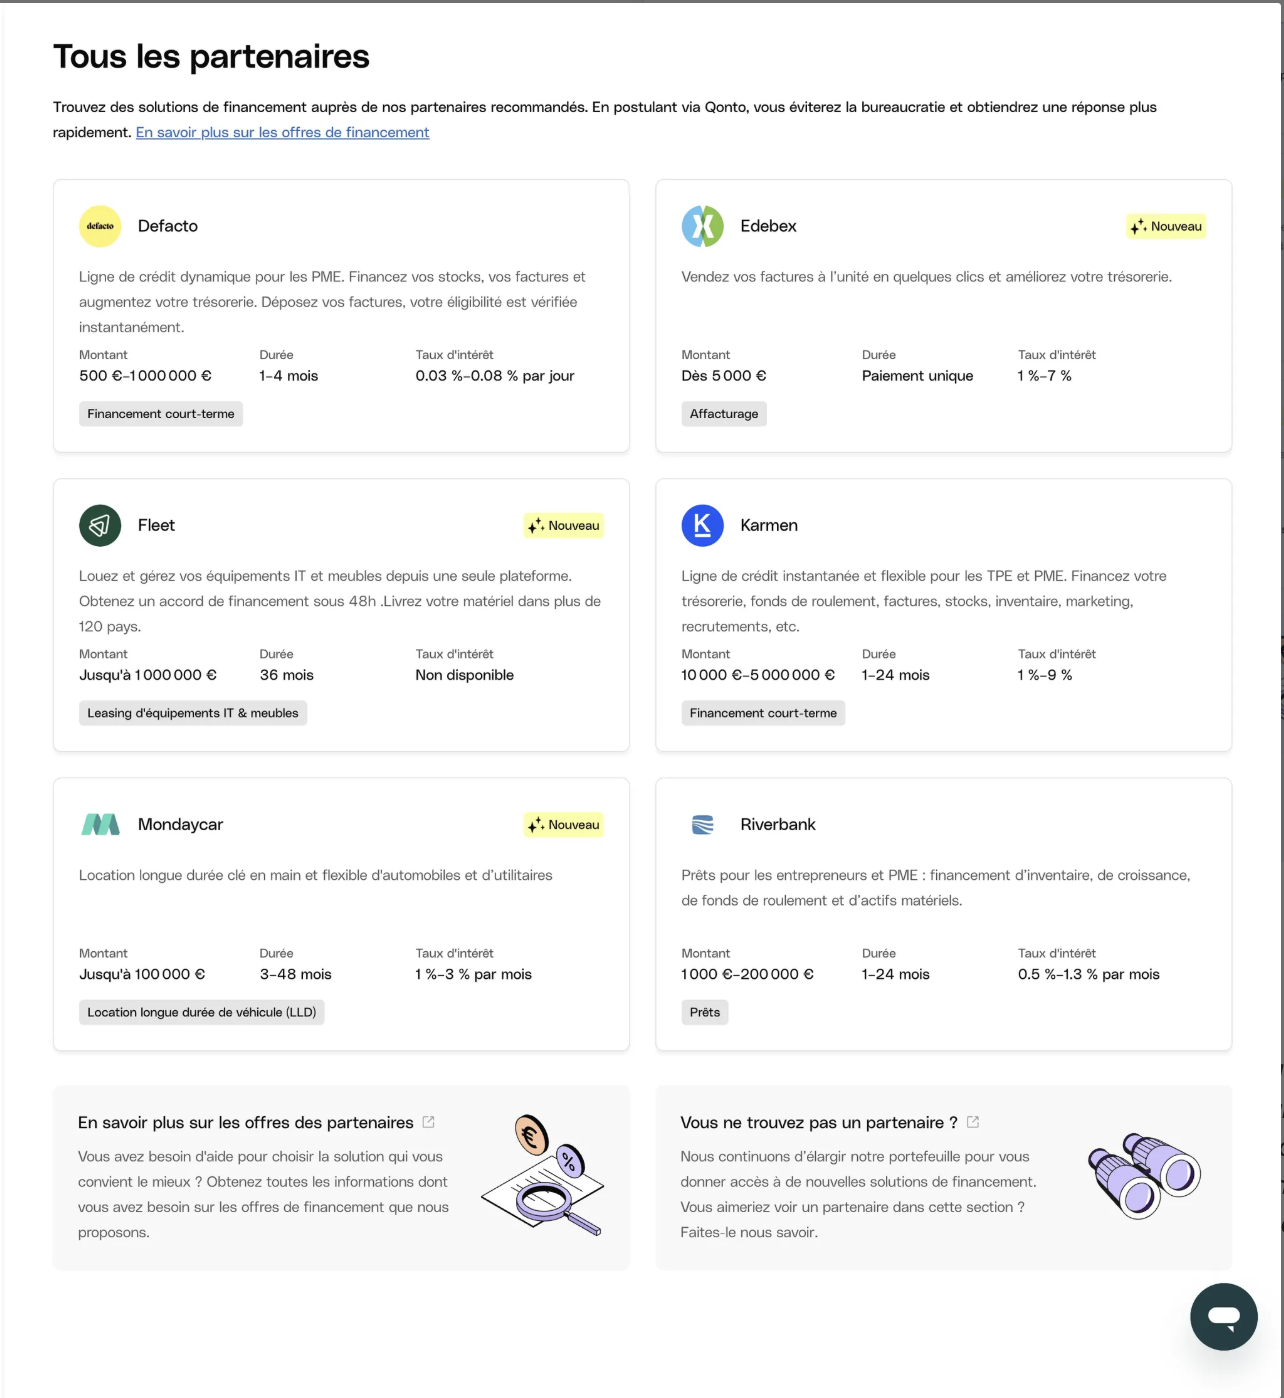Click the 'Nouveau' badge on Fleet card
This screenshot has width=1284, height=1398.
point(564,526)
